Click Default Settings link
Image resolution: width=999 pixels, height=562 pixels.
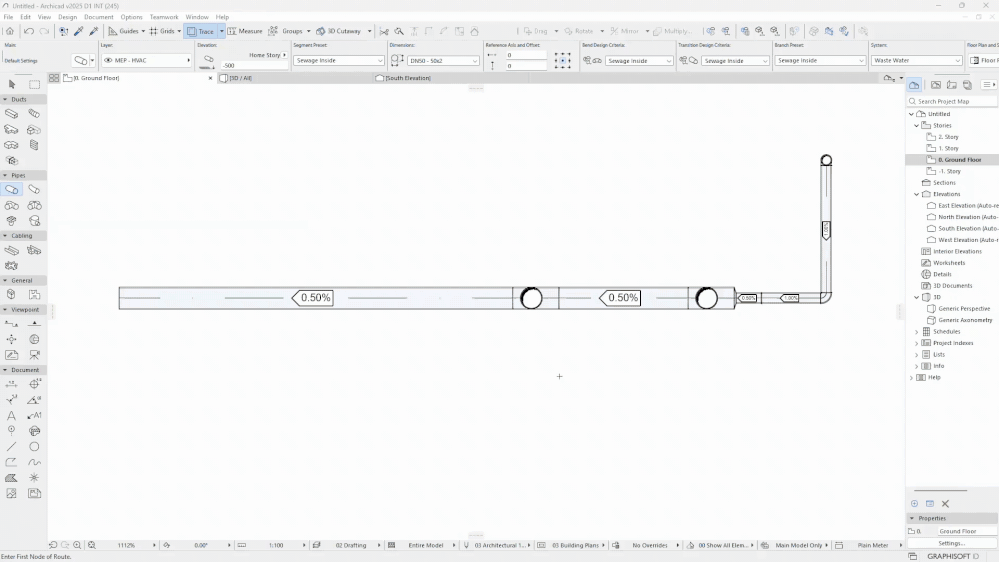click(21, 61)
